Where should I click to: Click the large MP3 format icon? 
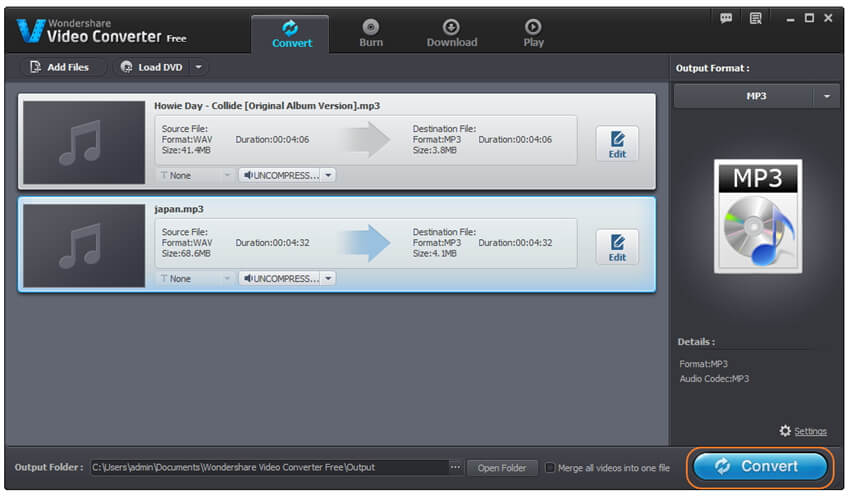[758, 216]
